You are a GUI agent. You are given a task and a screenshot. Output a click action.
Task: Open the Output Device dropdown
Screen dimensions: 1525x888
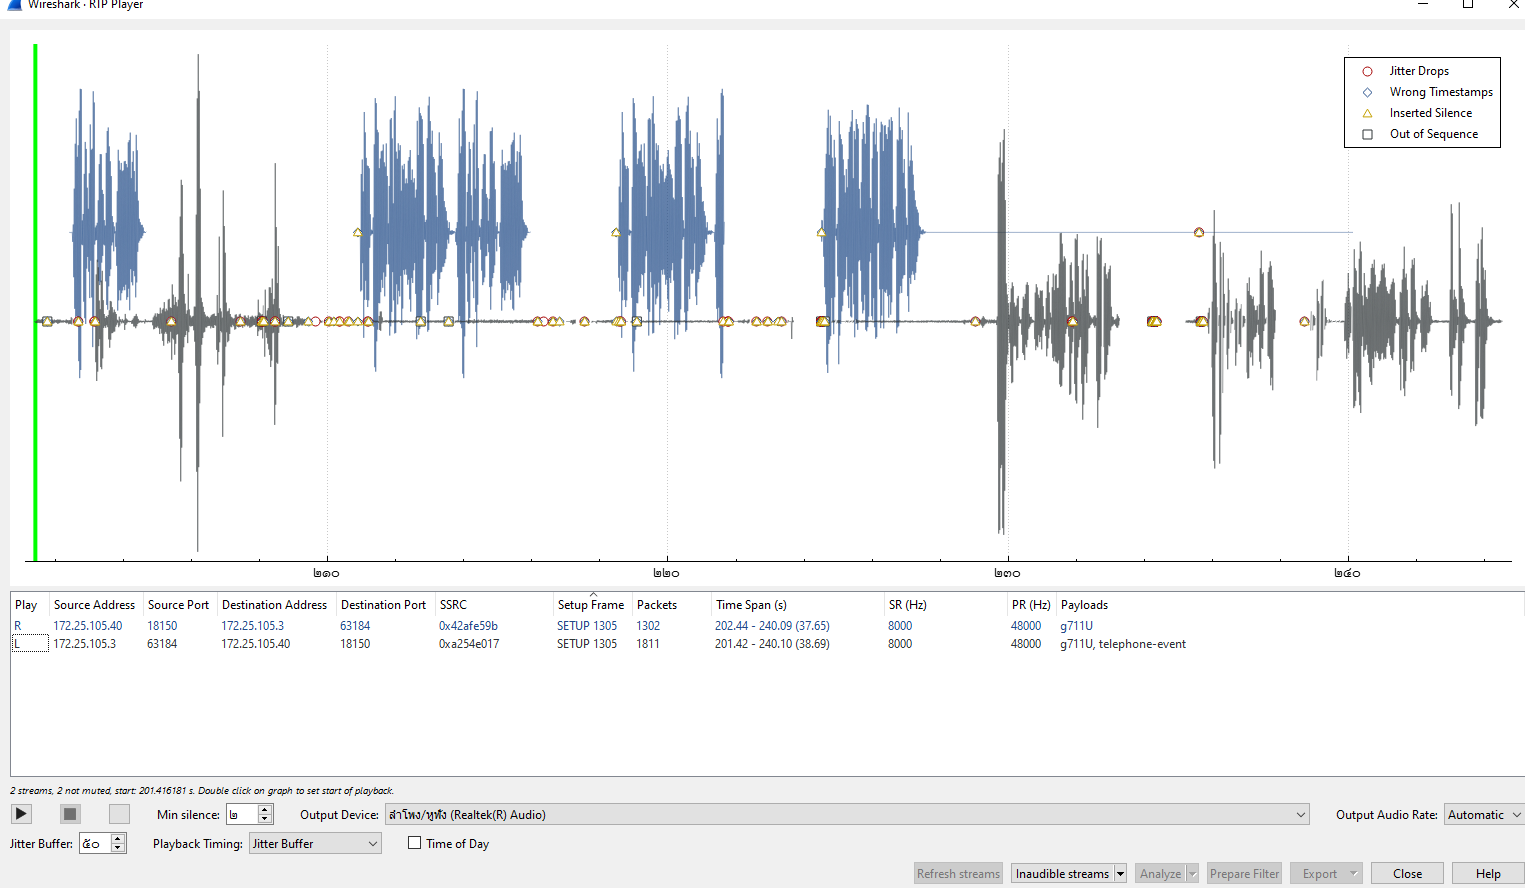coord(1300,815)
